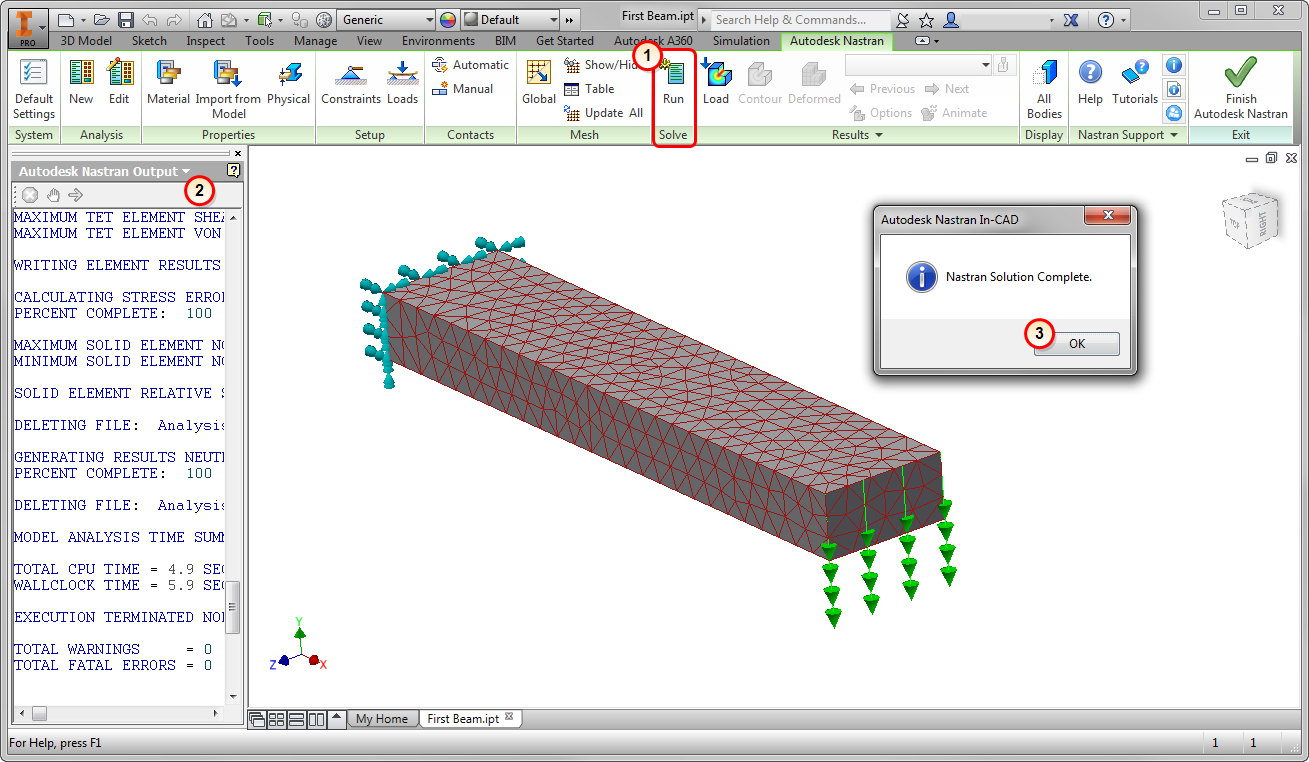The image size is (1309, 762).
Task: Expand quick access toolbar overflow
Action: pos(570,20)
